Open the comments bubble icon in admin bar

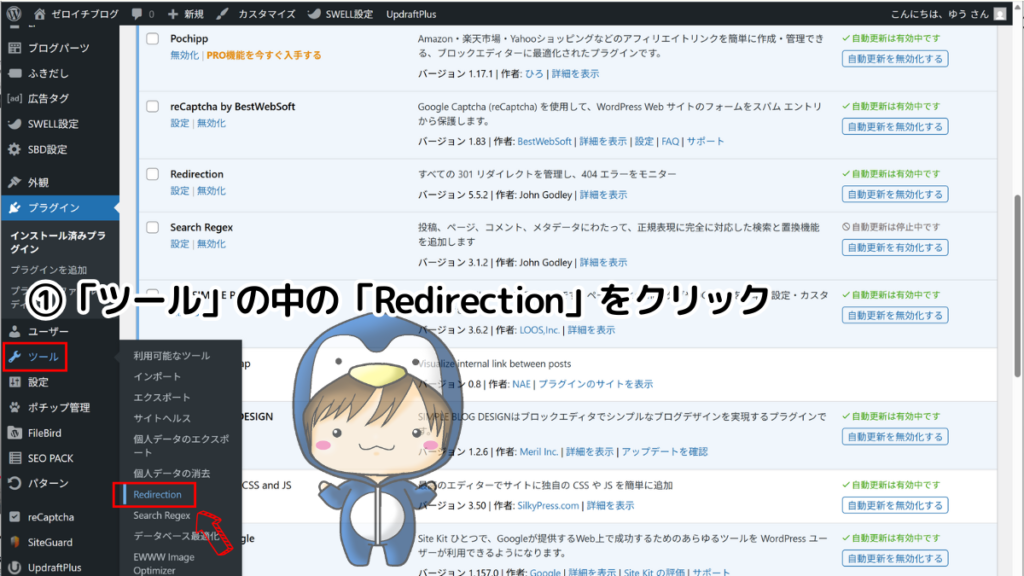point(136,14)
